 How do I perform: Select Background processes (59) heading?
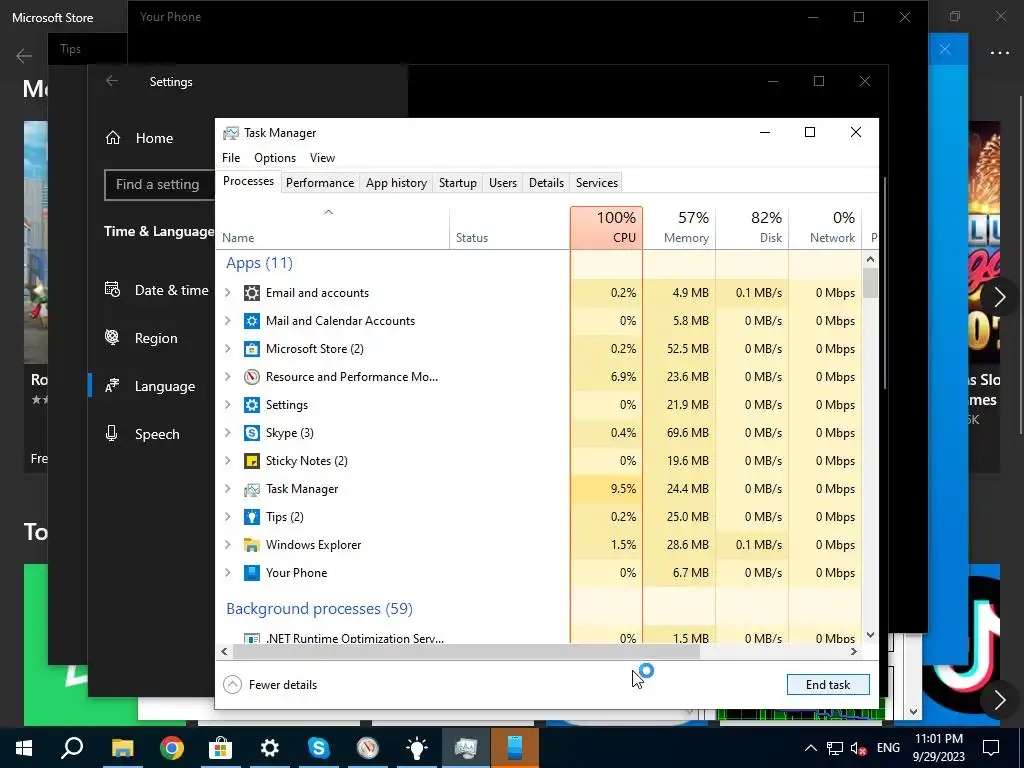[319, 609]
